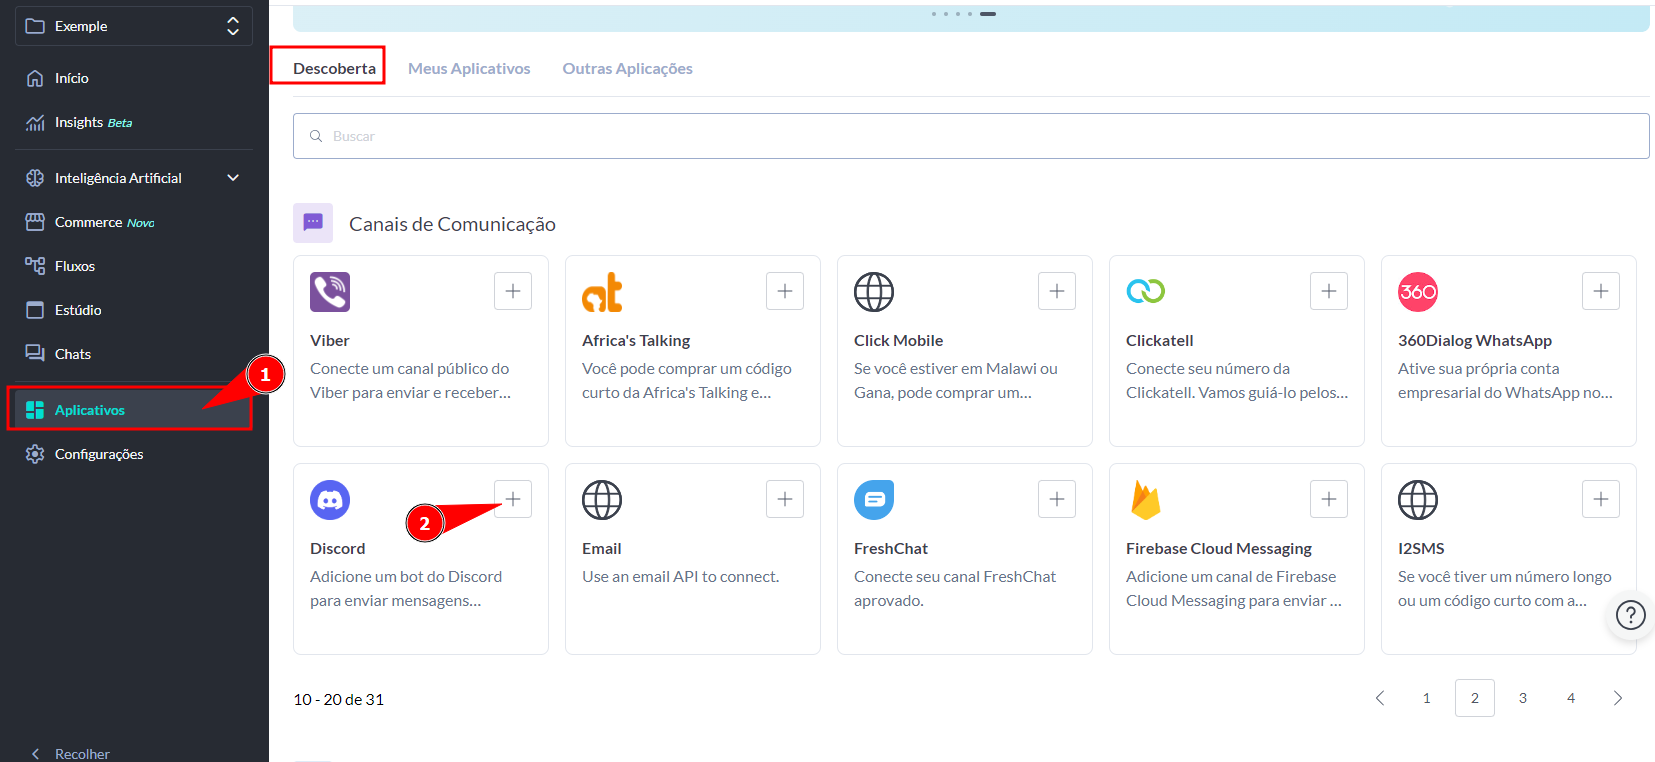Click the Clickatell plus icon
1655x762 pixels.
1328,291
